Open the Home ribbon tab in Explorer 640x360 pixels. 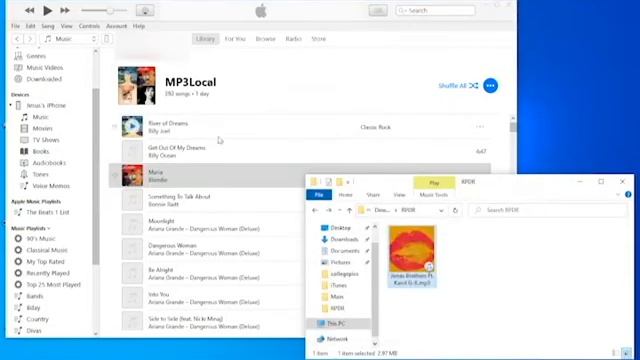345,195
